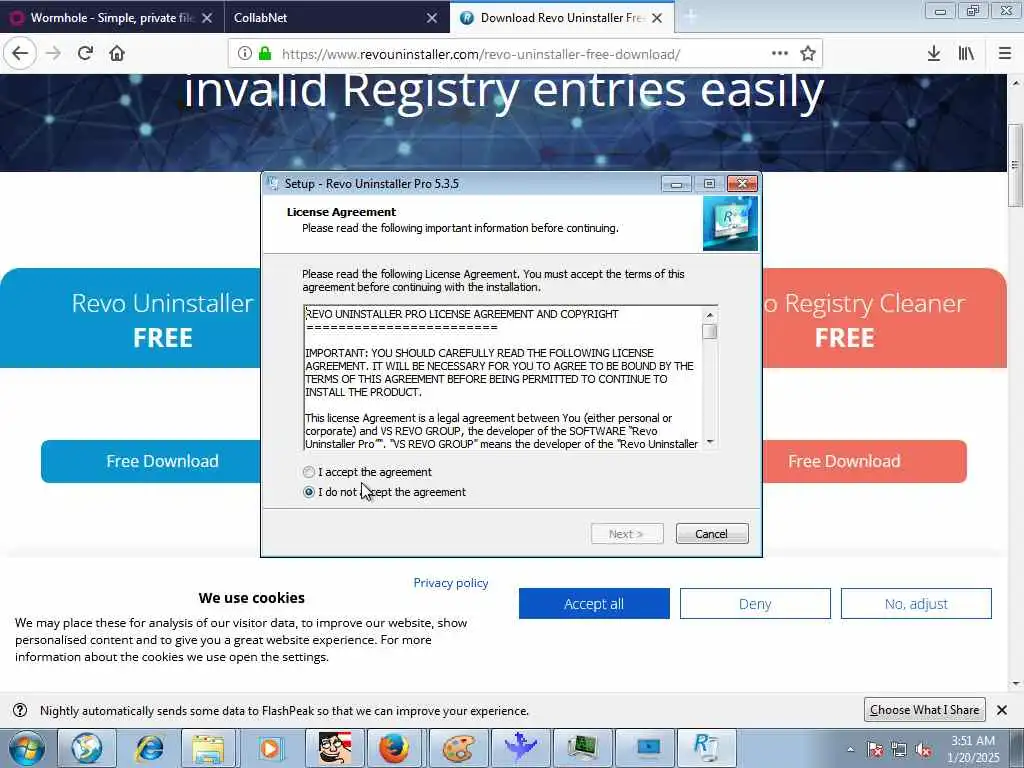Open the browser hamburger menu

coord(1004,54)
